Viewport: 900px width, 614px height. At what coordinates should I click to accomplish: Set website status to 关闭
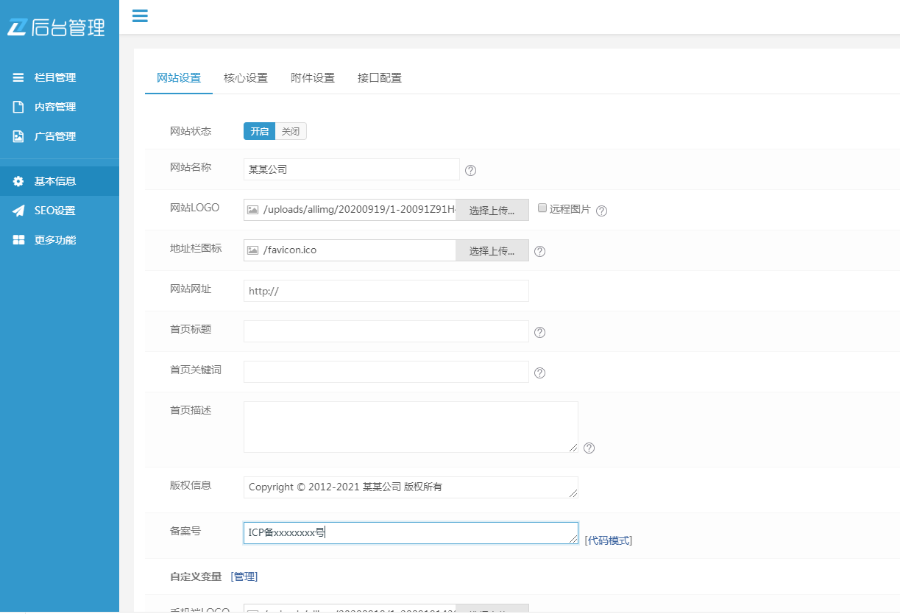290,131
